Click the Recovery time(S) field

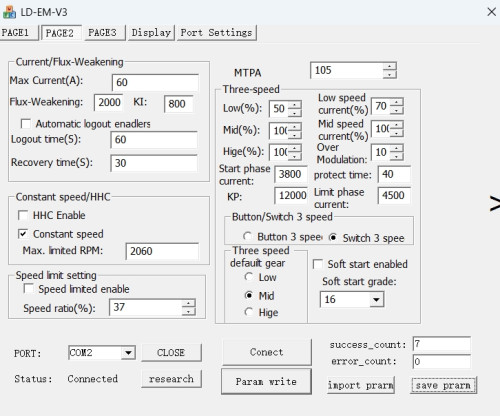click(154, 163)
